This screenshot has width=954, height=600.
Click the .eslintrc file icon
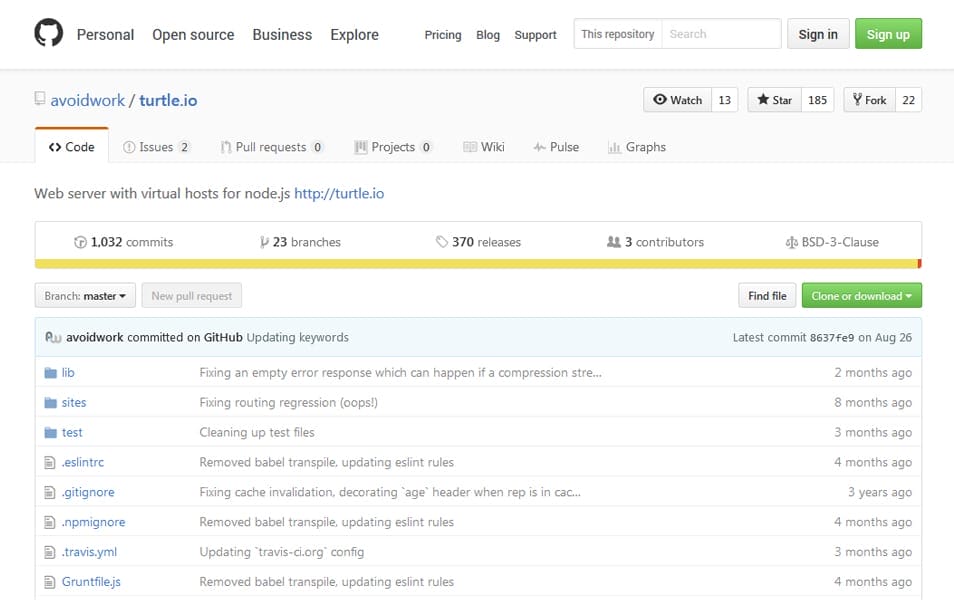51,463
